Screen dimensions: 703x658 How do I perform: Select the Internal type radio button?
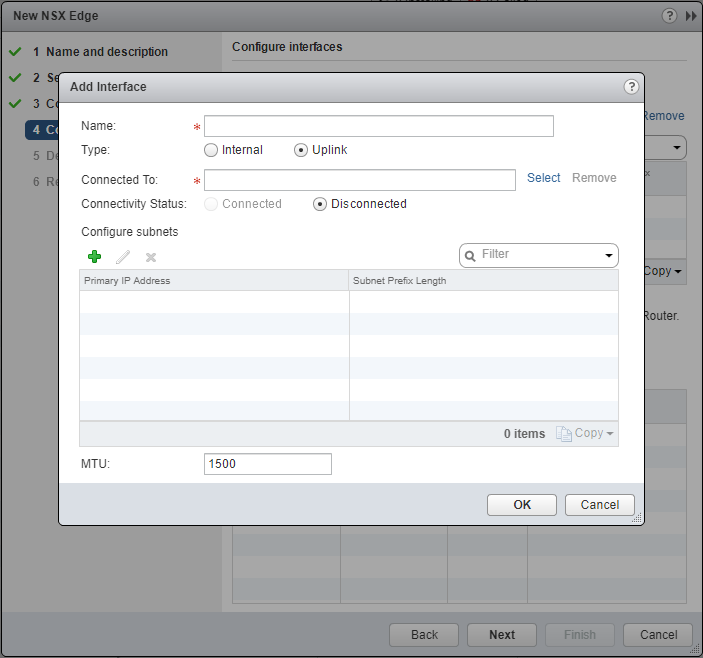point(211,150)
